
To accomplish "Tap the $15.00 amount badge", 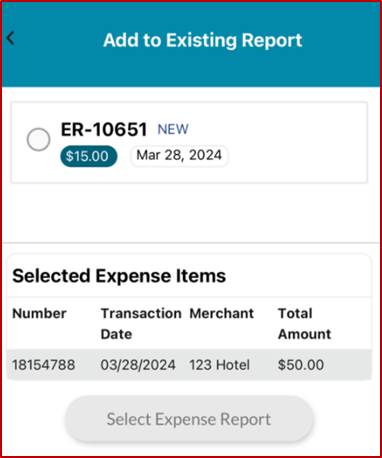I will [89, 156].
